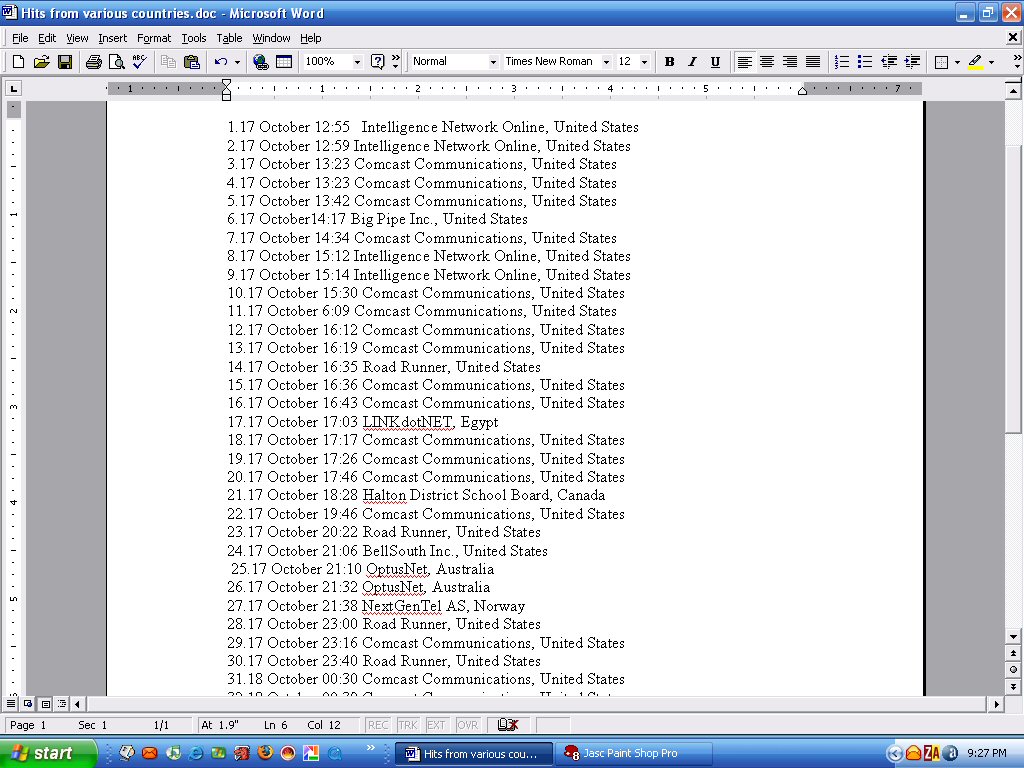Toggle Underline formatting

[716, 62]
